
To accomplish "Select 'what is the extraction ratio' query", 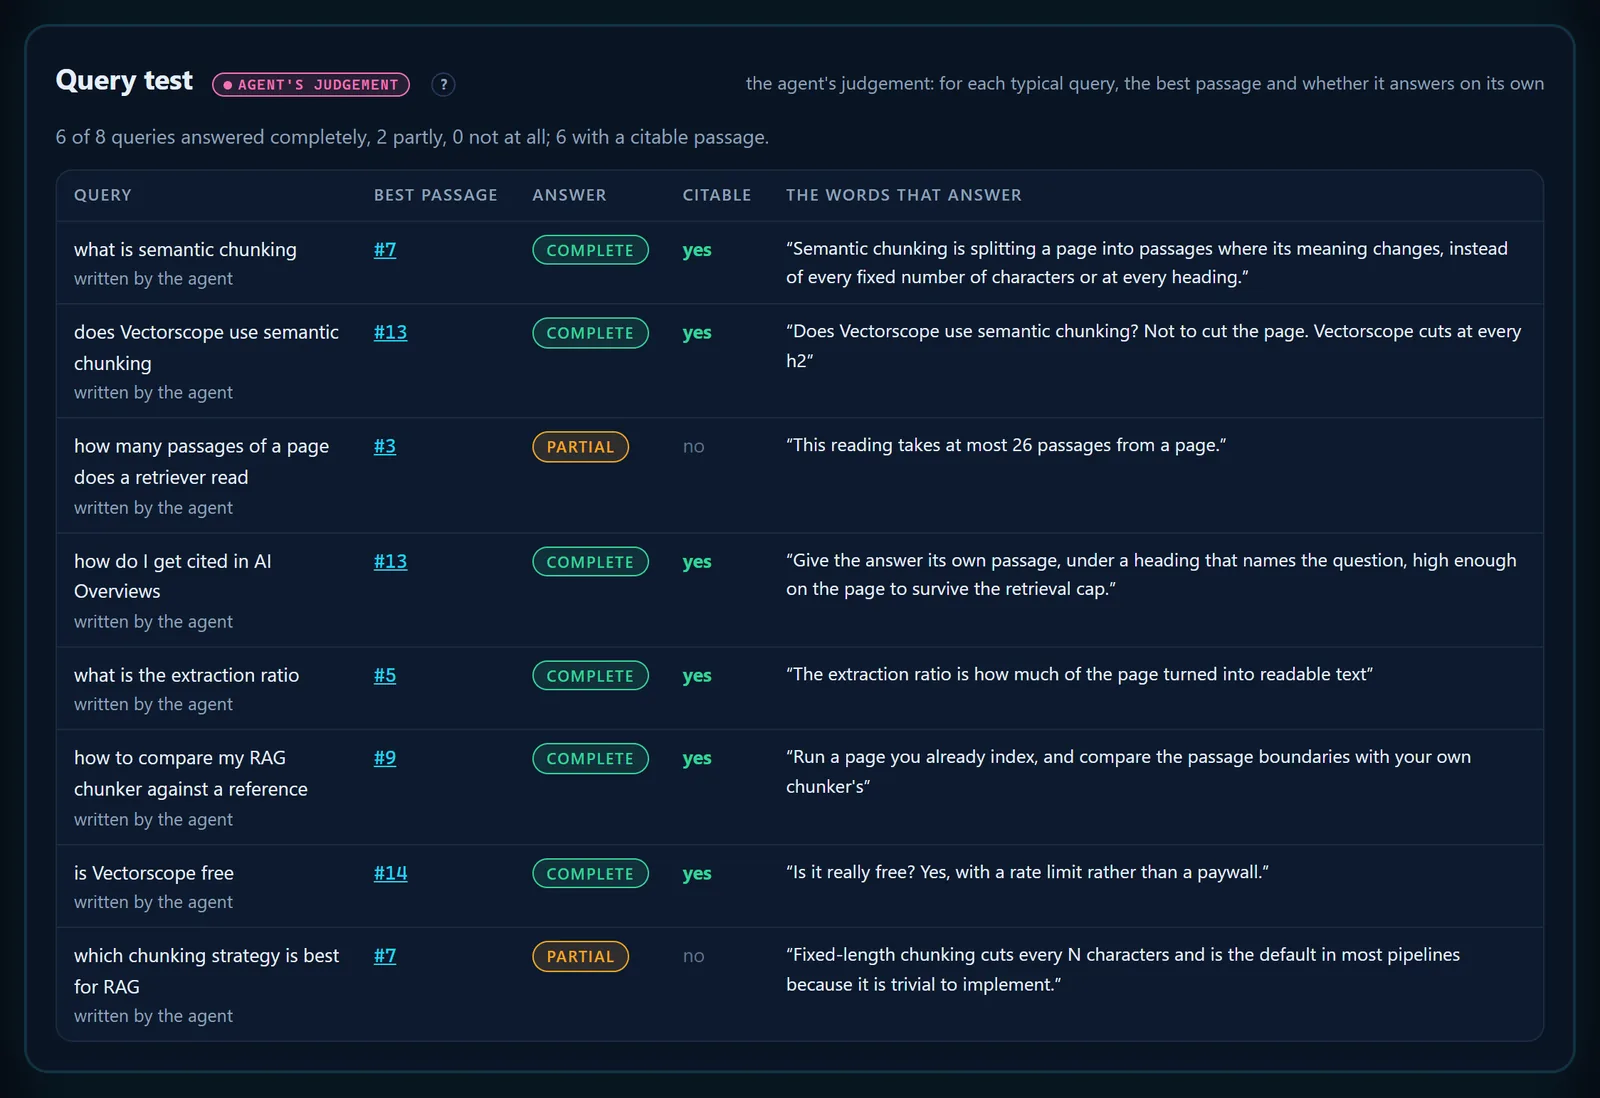I will pos(186,675).
